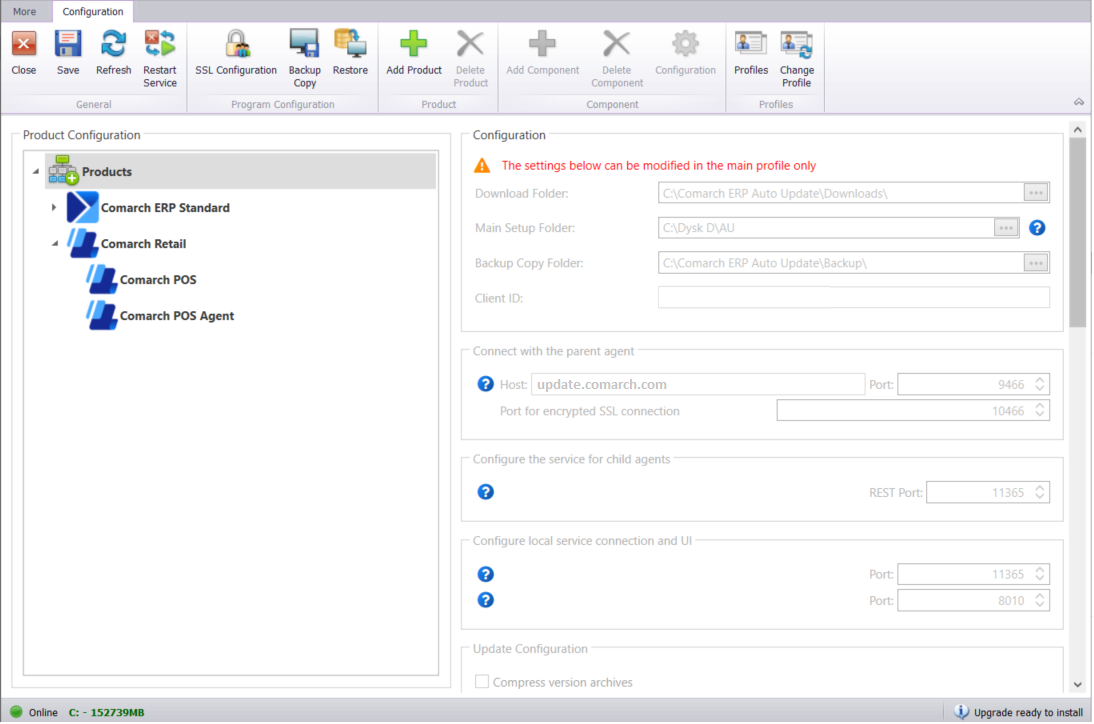The image size is (1094, 724).
Task: Save configuration with the floppy disk icon
Action: pyautogui.click(x=68, y=45)
